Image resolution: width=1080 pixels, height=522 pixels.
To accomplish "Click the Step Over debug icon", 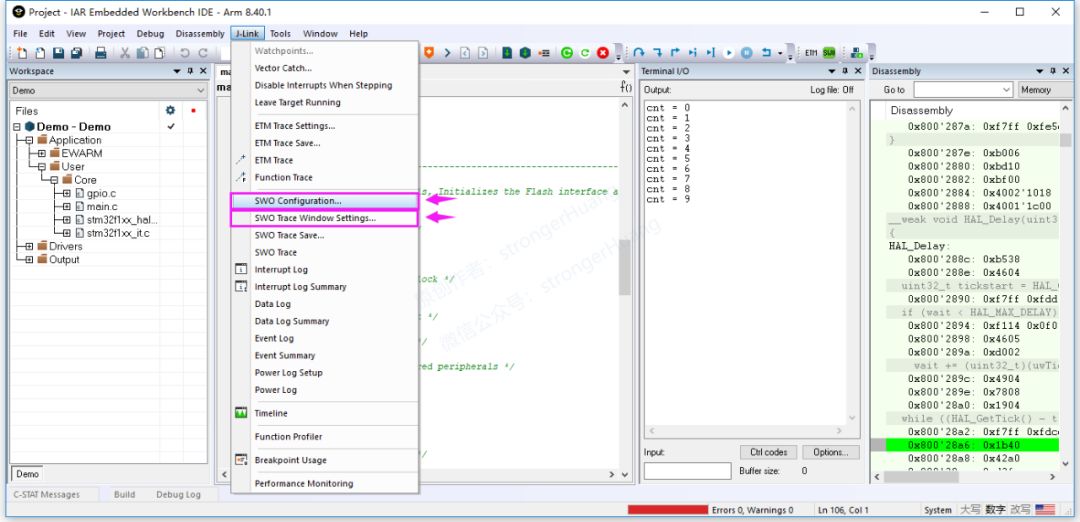I will [639, 53].
